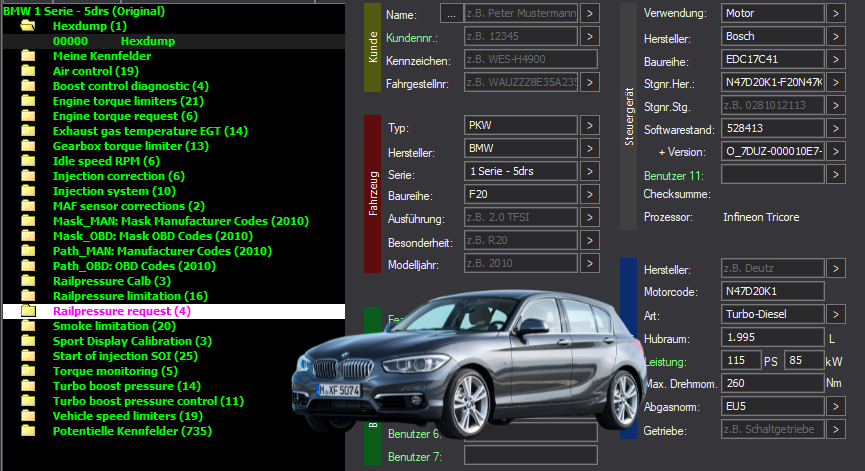This screenshot has height=471, width=865.
Task: Click the Kennzeichen input field
Action: point(531,59)
